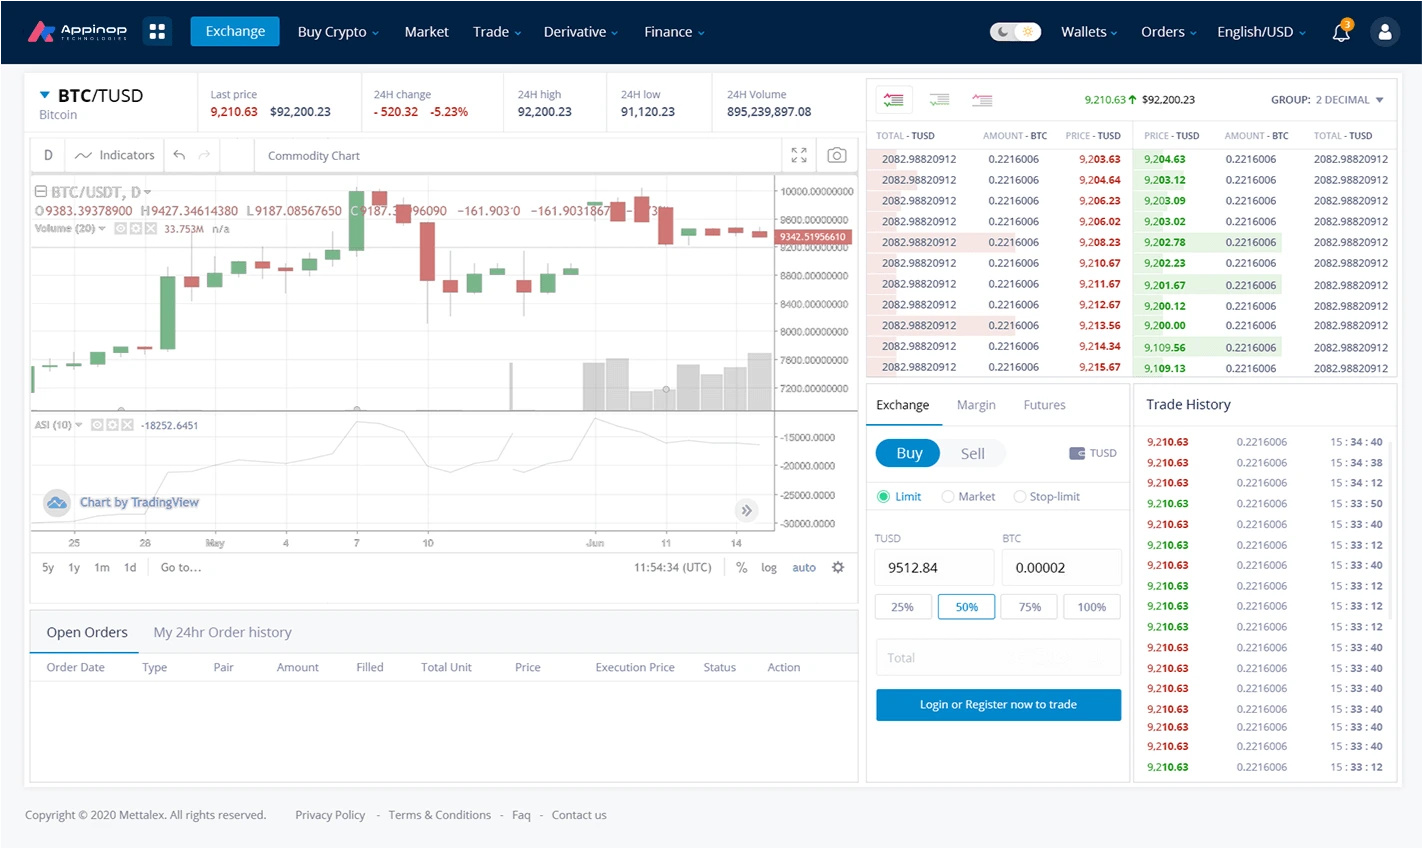Open My 24hr Order history tab

[x=222, y=632]
